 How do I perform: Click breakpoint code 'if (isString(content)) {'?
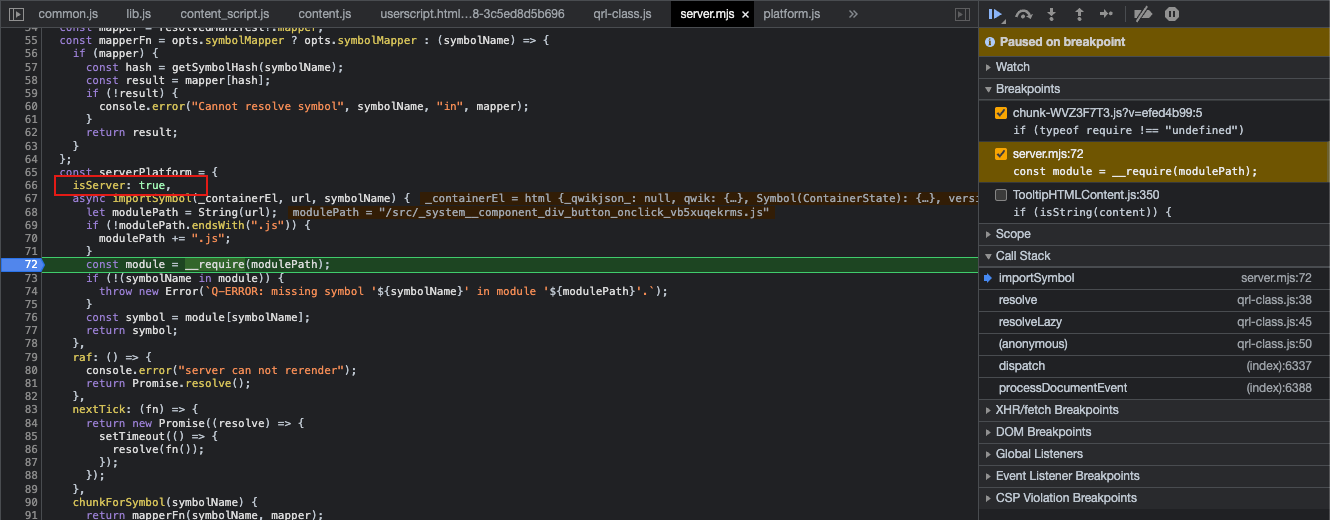(1091, 212)
